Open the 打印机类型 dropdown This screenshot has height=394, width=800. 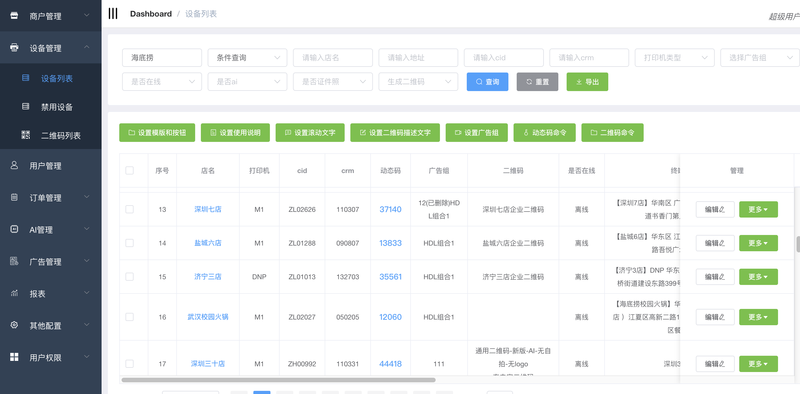pyautogui.click(x=674, y=58)
